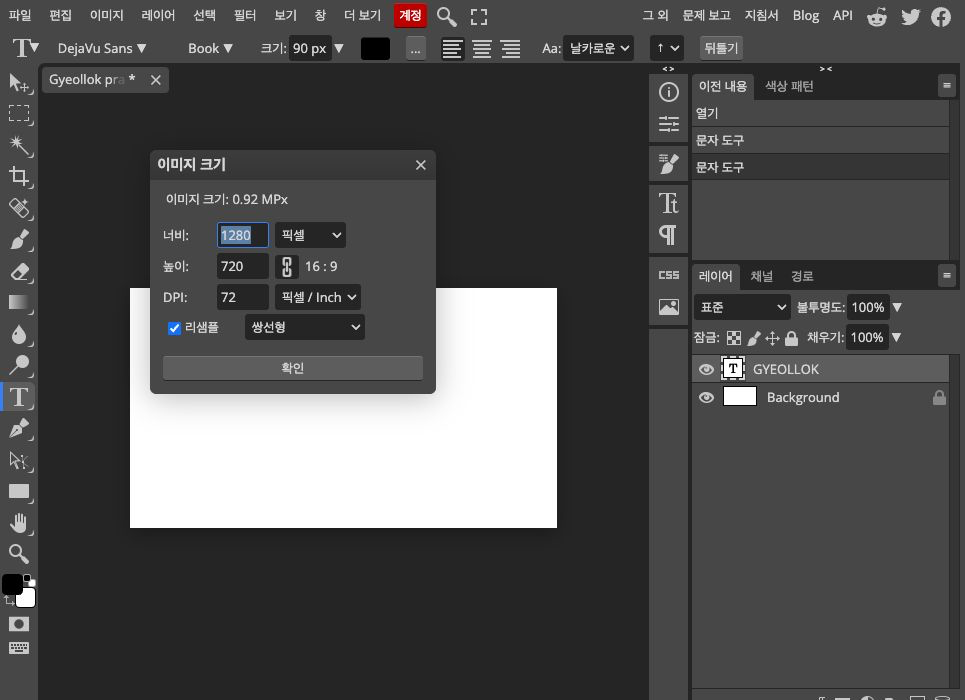Select the Pen tool
This screenshot has height=700, width=965.
pyautogui.click(x=18, y=428)
